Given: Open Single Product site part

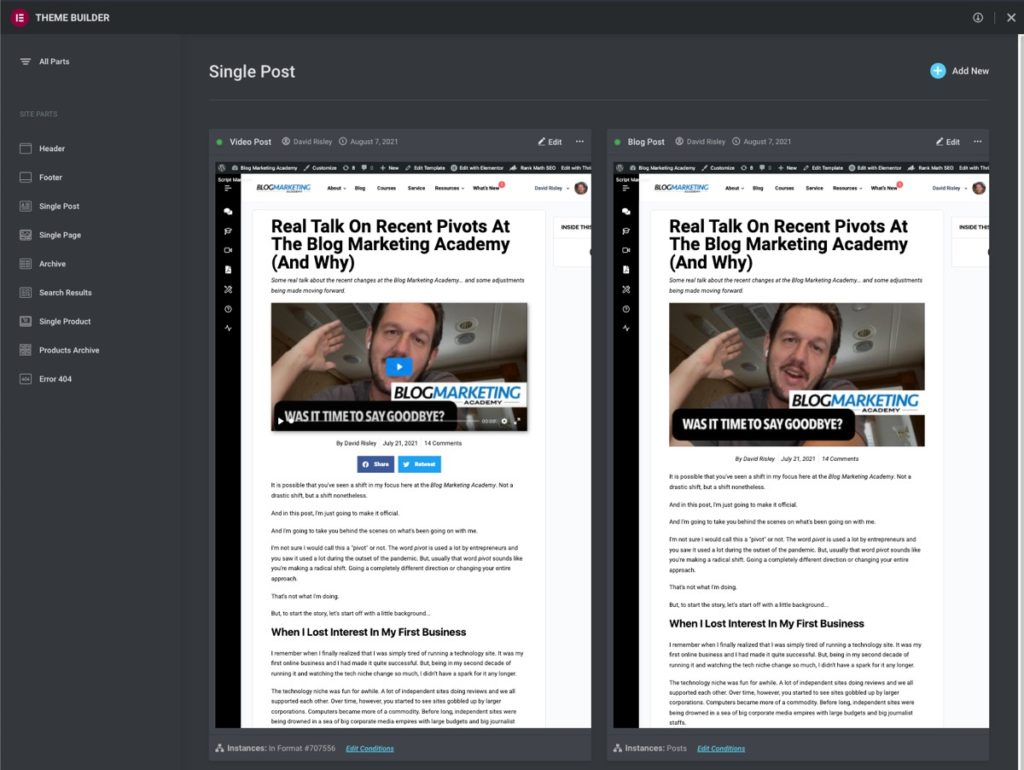Looking at the screenshot, I should [x=65, y=321].
